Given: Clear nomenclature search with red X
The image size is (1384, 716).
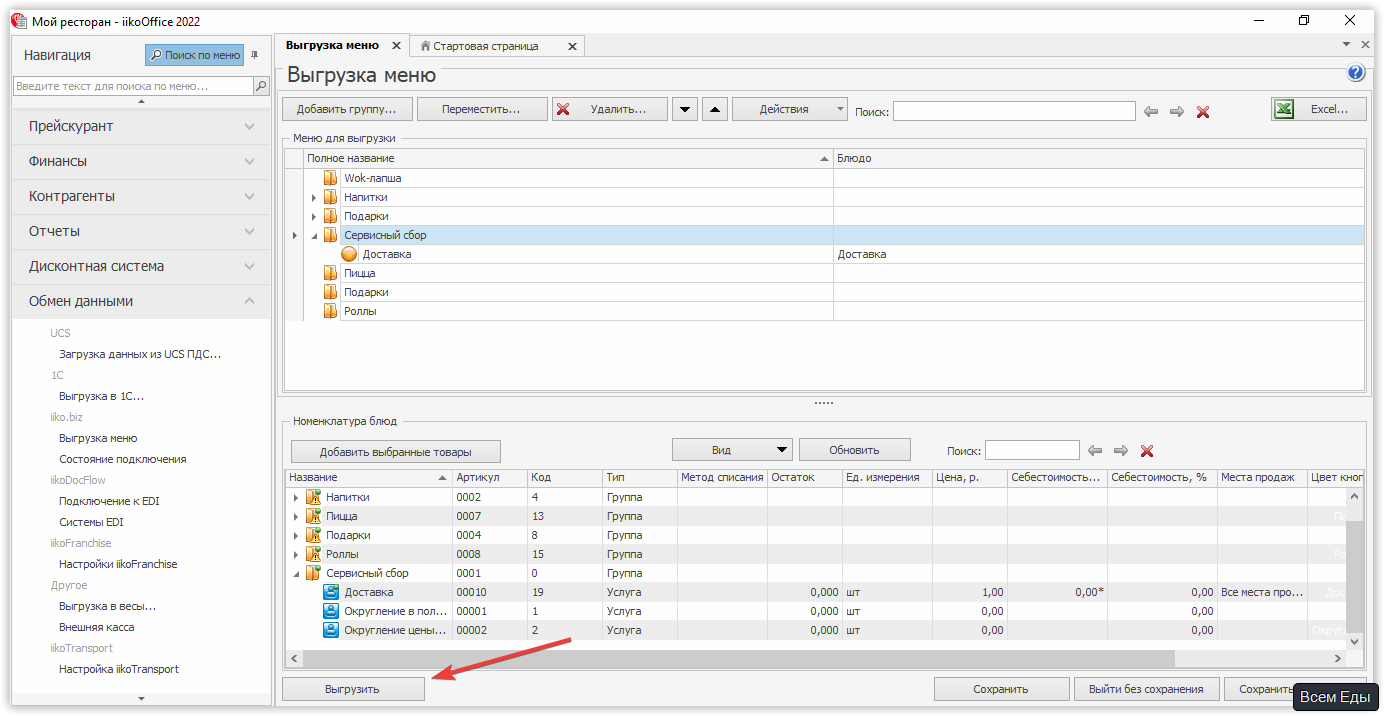Looking at the screenshot, I should pyautogui.click(x=1147, y=451).
